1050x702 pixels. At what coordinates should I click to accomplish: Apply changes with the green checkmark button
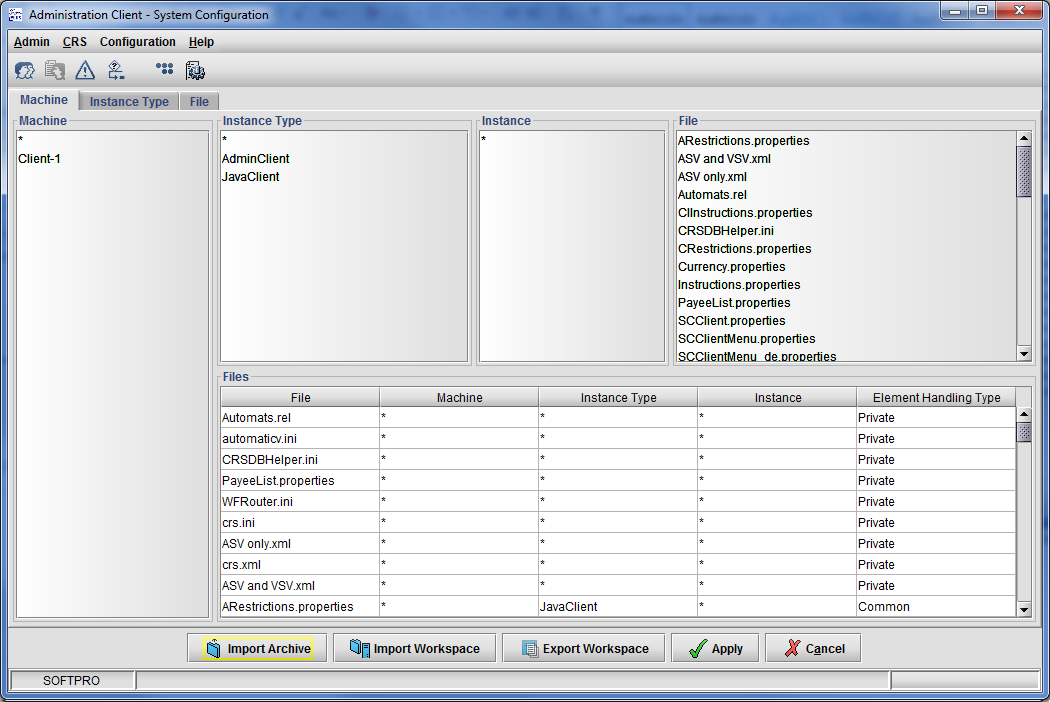(x=715, y=649)
